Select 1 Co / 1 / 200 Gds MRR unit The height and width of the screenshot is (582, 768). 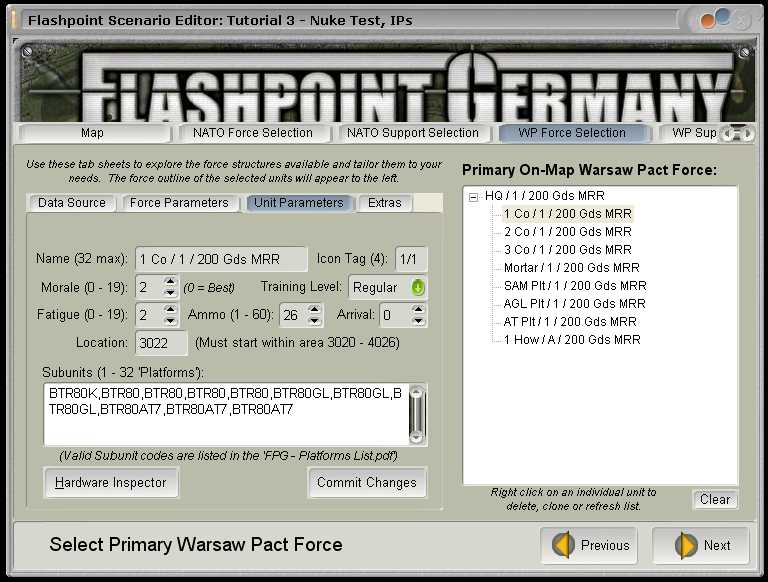[568, 214]
